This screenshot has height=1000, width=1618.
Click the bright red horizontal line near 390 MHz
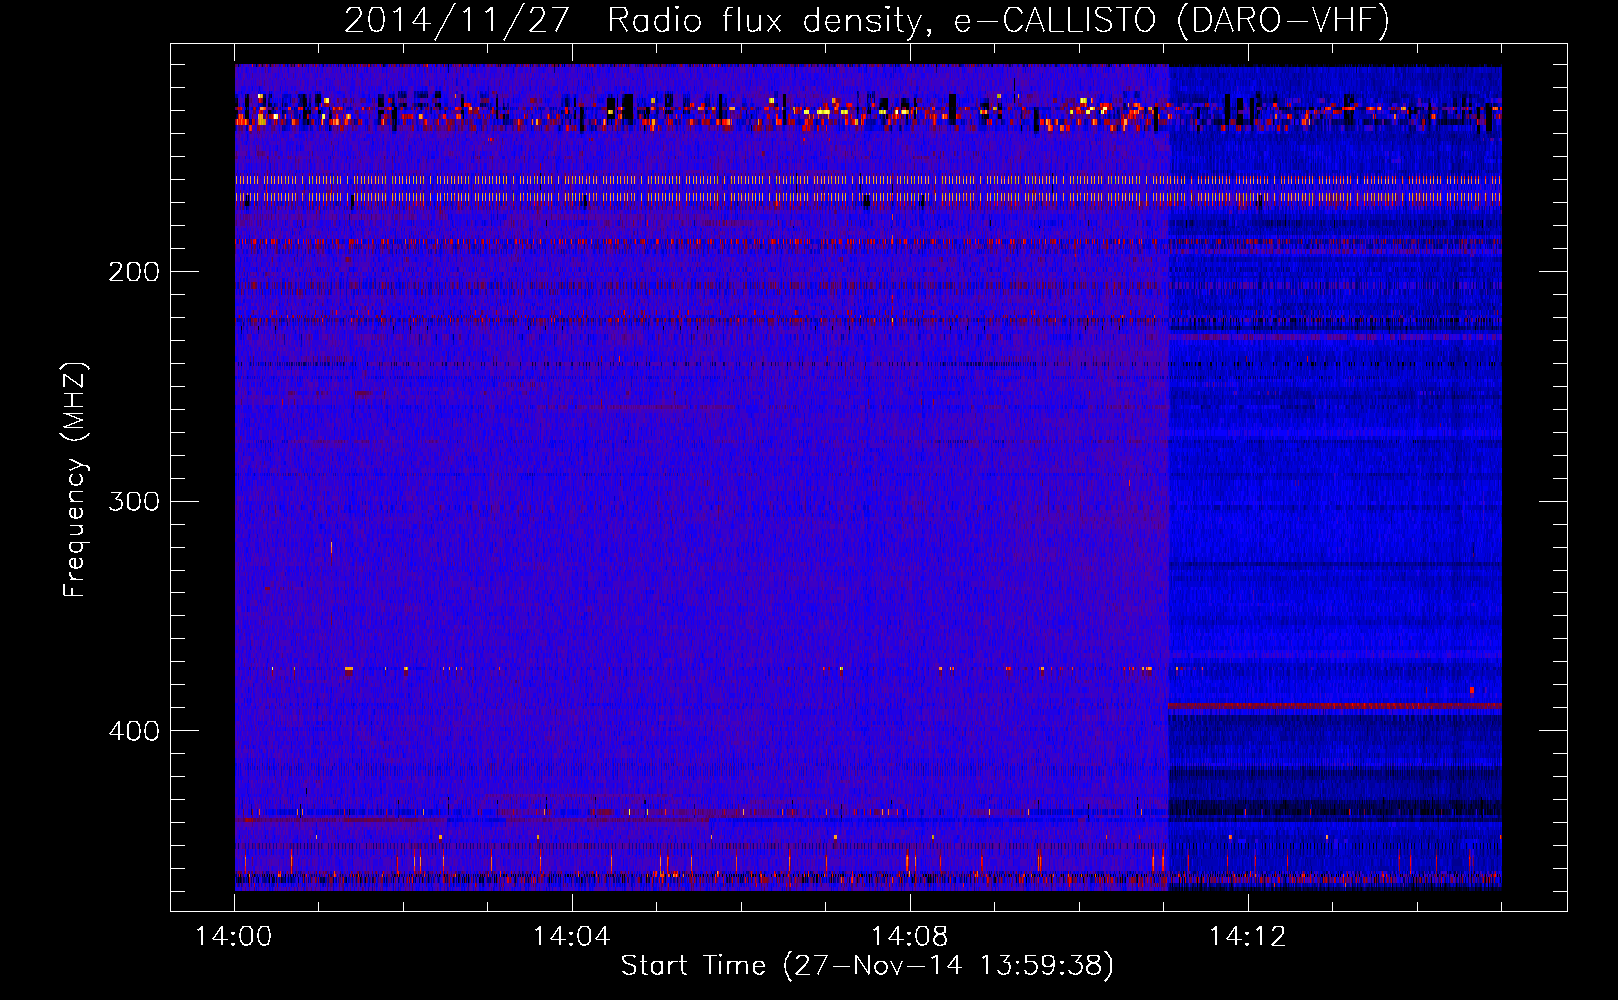coord(1335,706)
